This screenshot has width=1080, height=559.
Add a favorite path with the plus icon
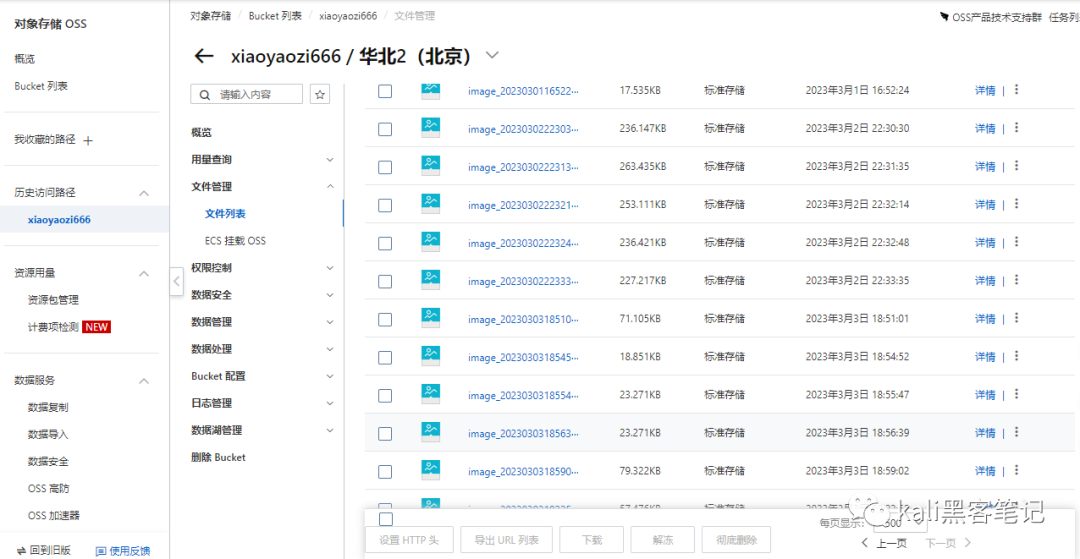pyautogui.click(x=87, y=140)
